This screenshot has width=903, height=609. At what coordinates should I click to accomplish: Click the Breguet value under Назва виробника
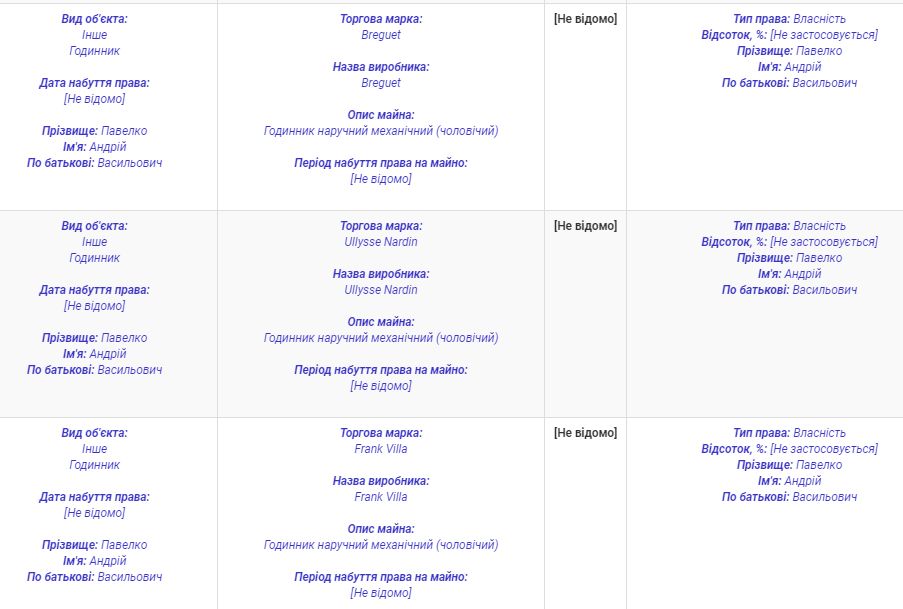[381, 83]
